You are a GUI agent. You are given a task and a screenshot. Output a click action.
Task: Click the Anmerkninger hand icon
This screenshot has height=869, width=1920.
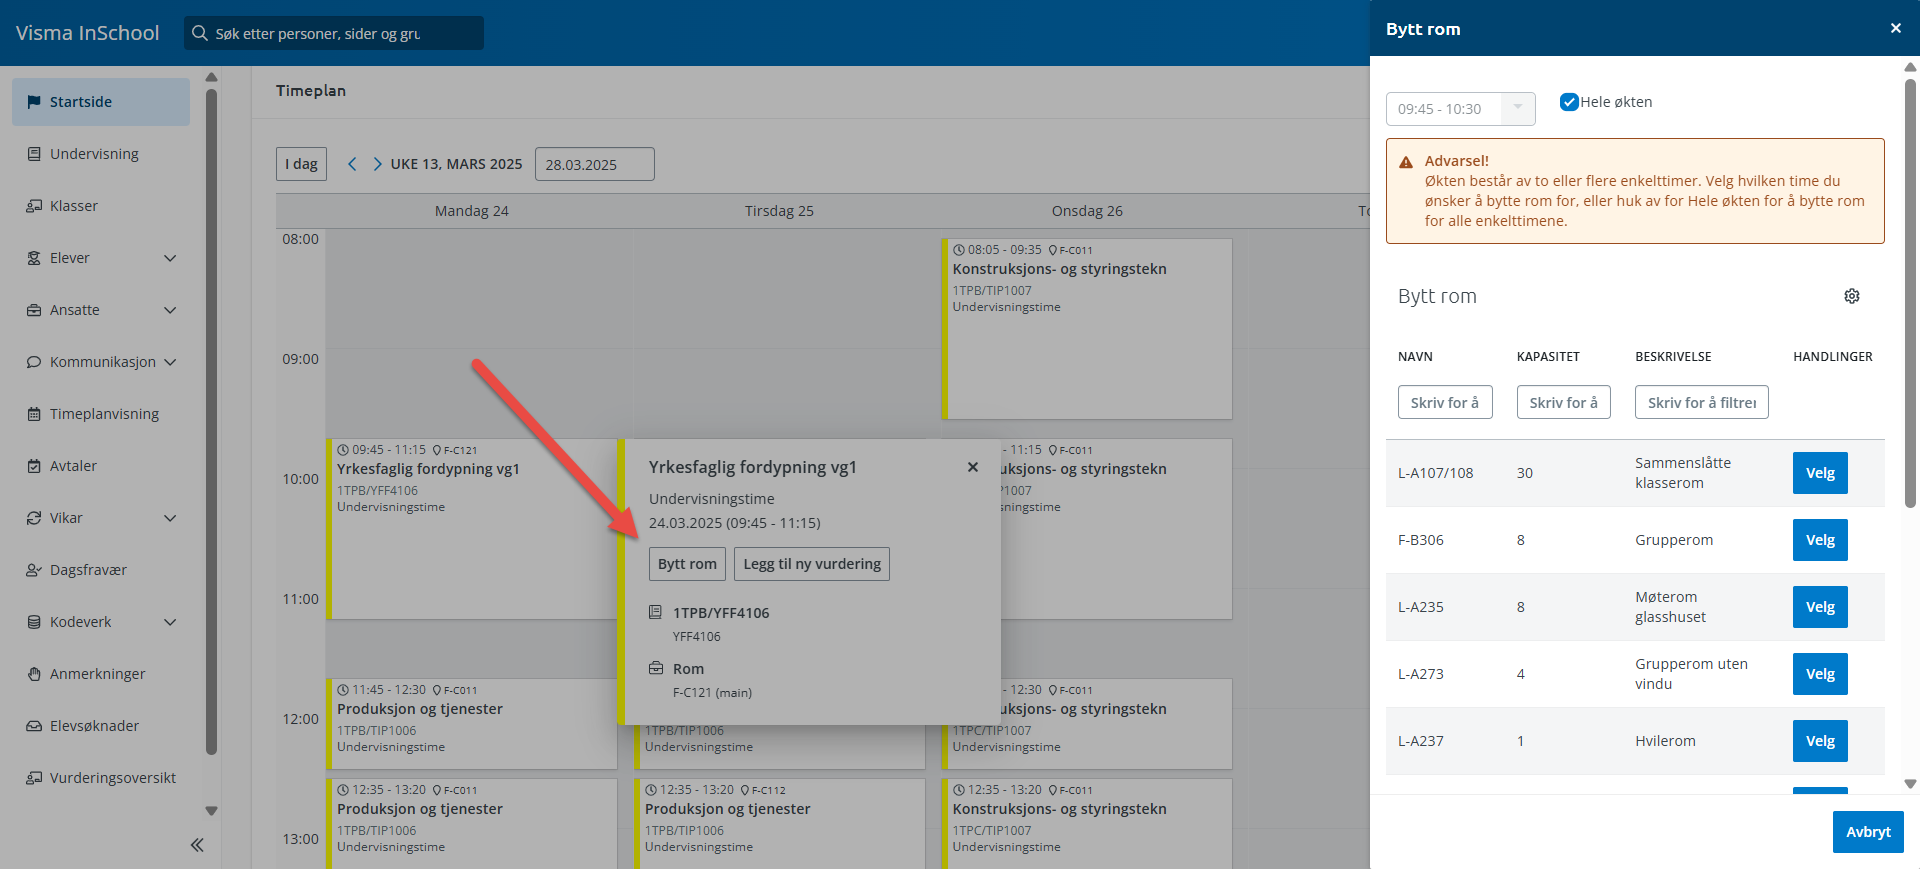point(34,674)
